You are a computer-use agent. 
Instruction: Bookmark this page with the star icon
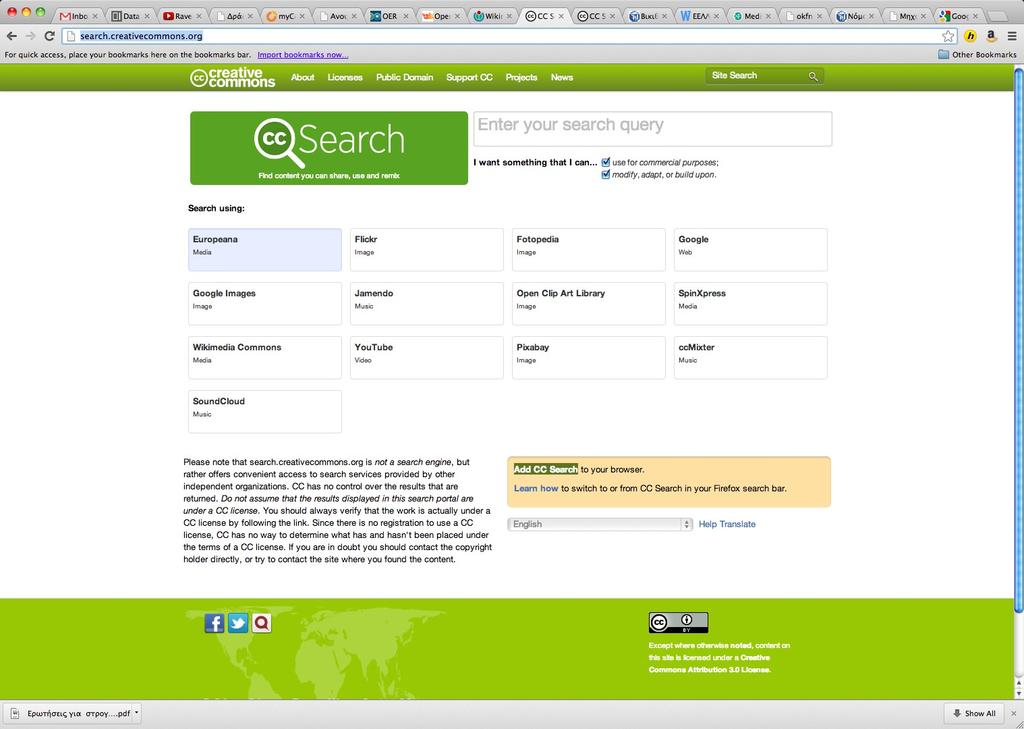[x=948, y=37]
